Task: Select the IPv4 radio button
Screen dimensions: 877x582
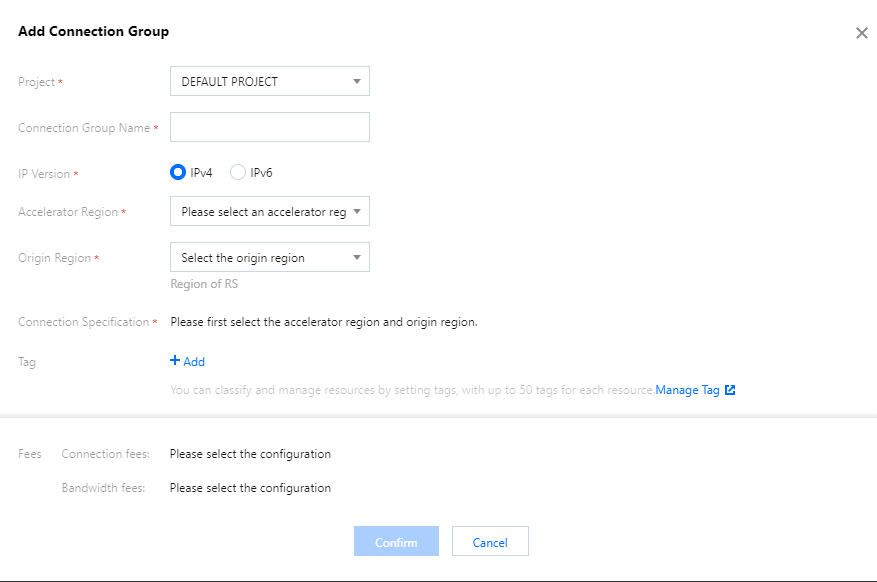Action: coord(178,172)
